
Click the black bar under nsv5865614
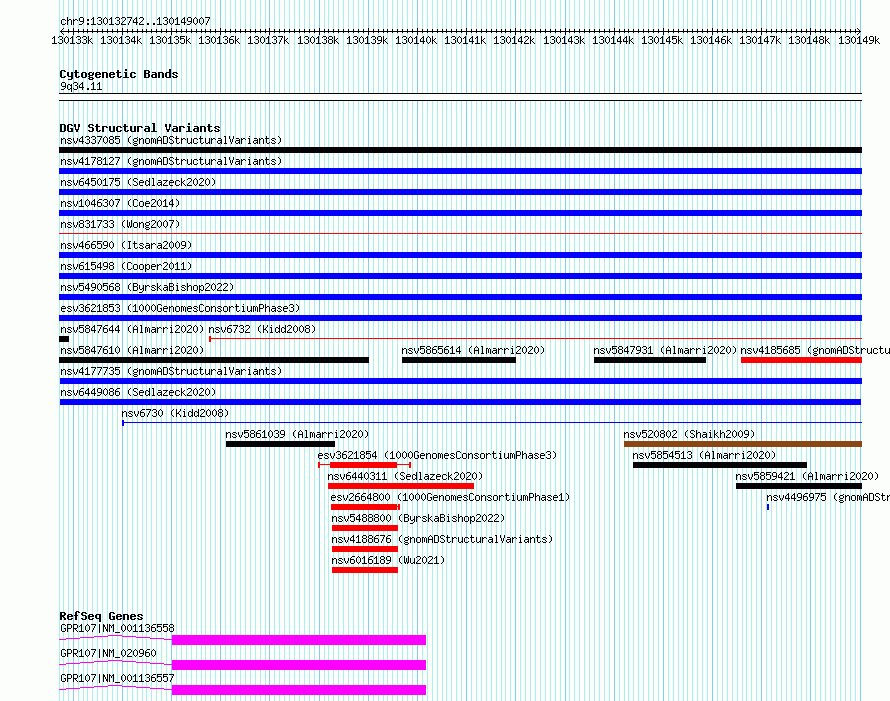point(459,360)
